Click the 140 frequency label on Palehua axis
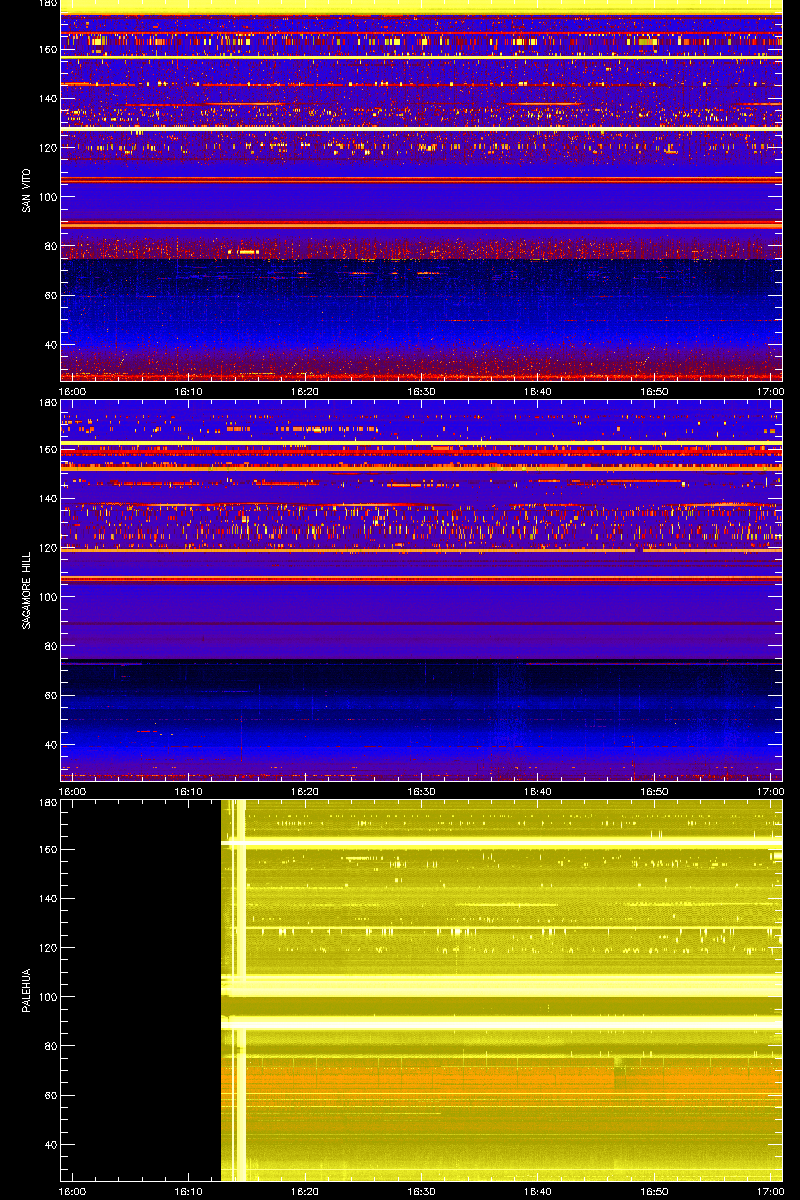The width and height of the screenshot is (800, 1200). (47, 899)
